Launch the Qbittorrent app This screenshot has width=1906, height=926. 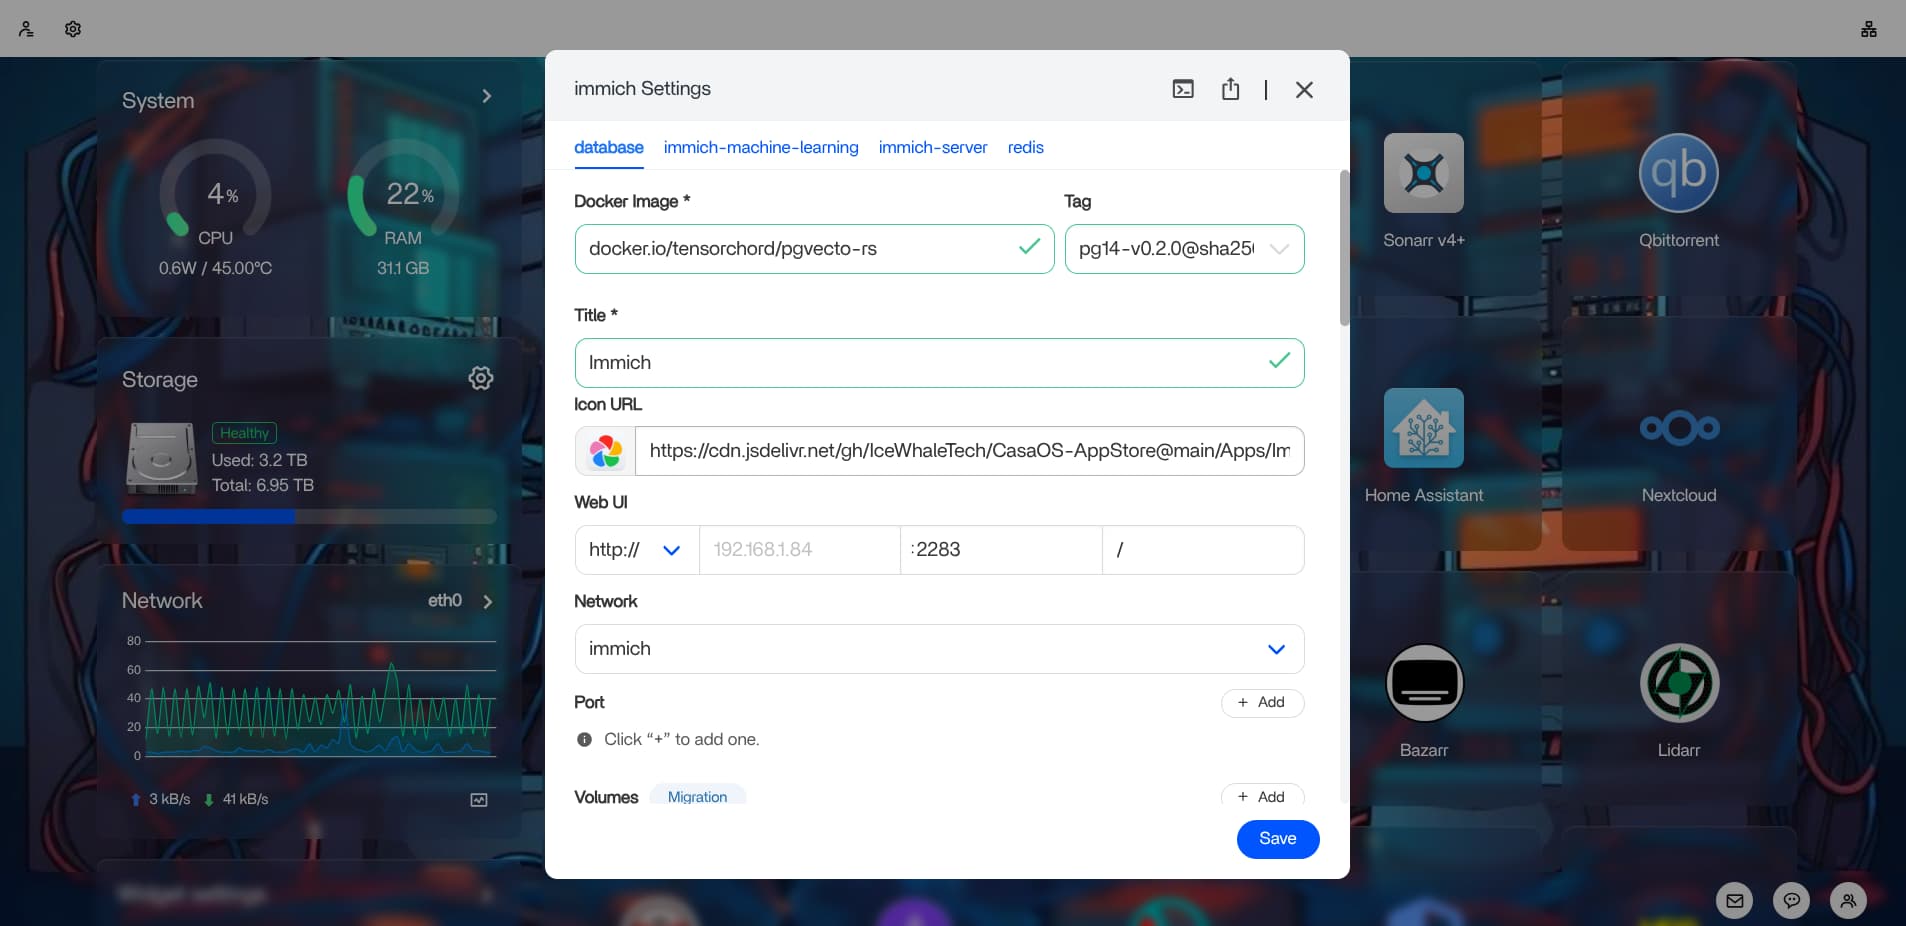pos(1679,173)
